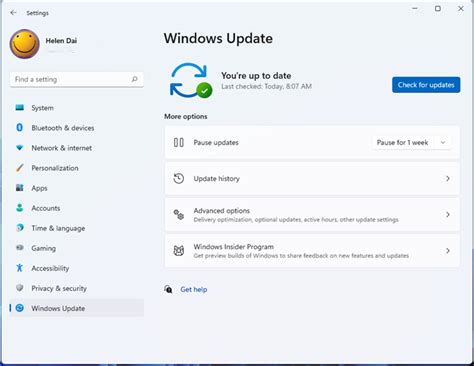This screenshot has width=474, height=366.
Task: Click the More options heading
Action: tap(186, 116)
